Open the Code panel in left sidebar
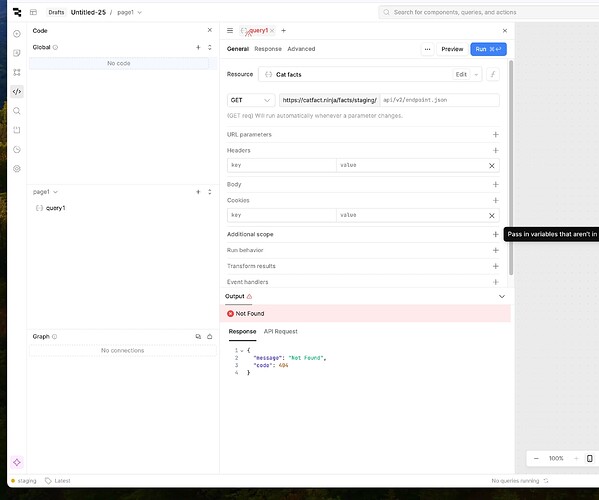The image size is (599, 500). click(x=17, y=92)
